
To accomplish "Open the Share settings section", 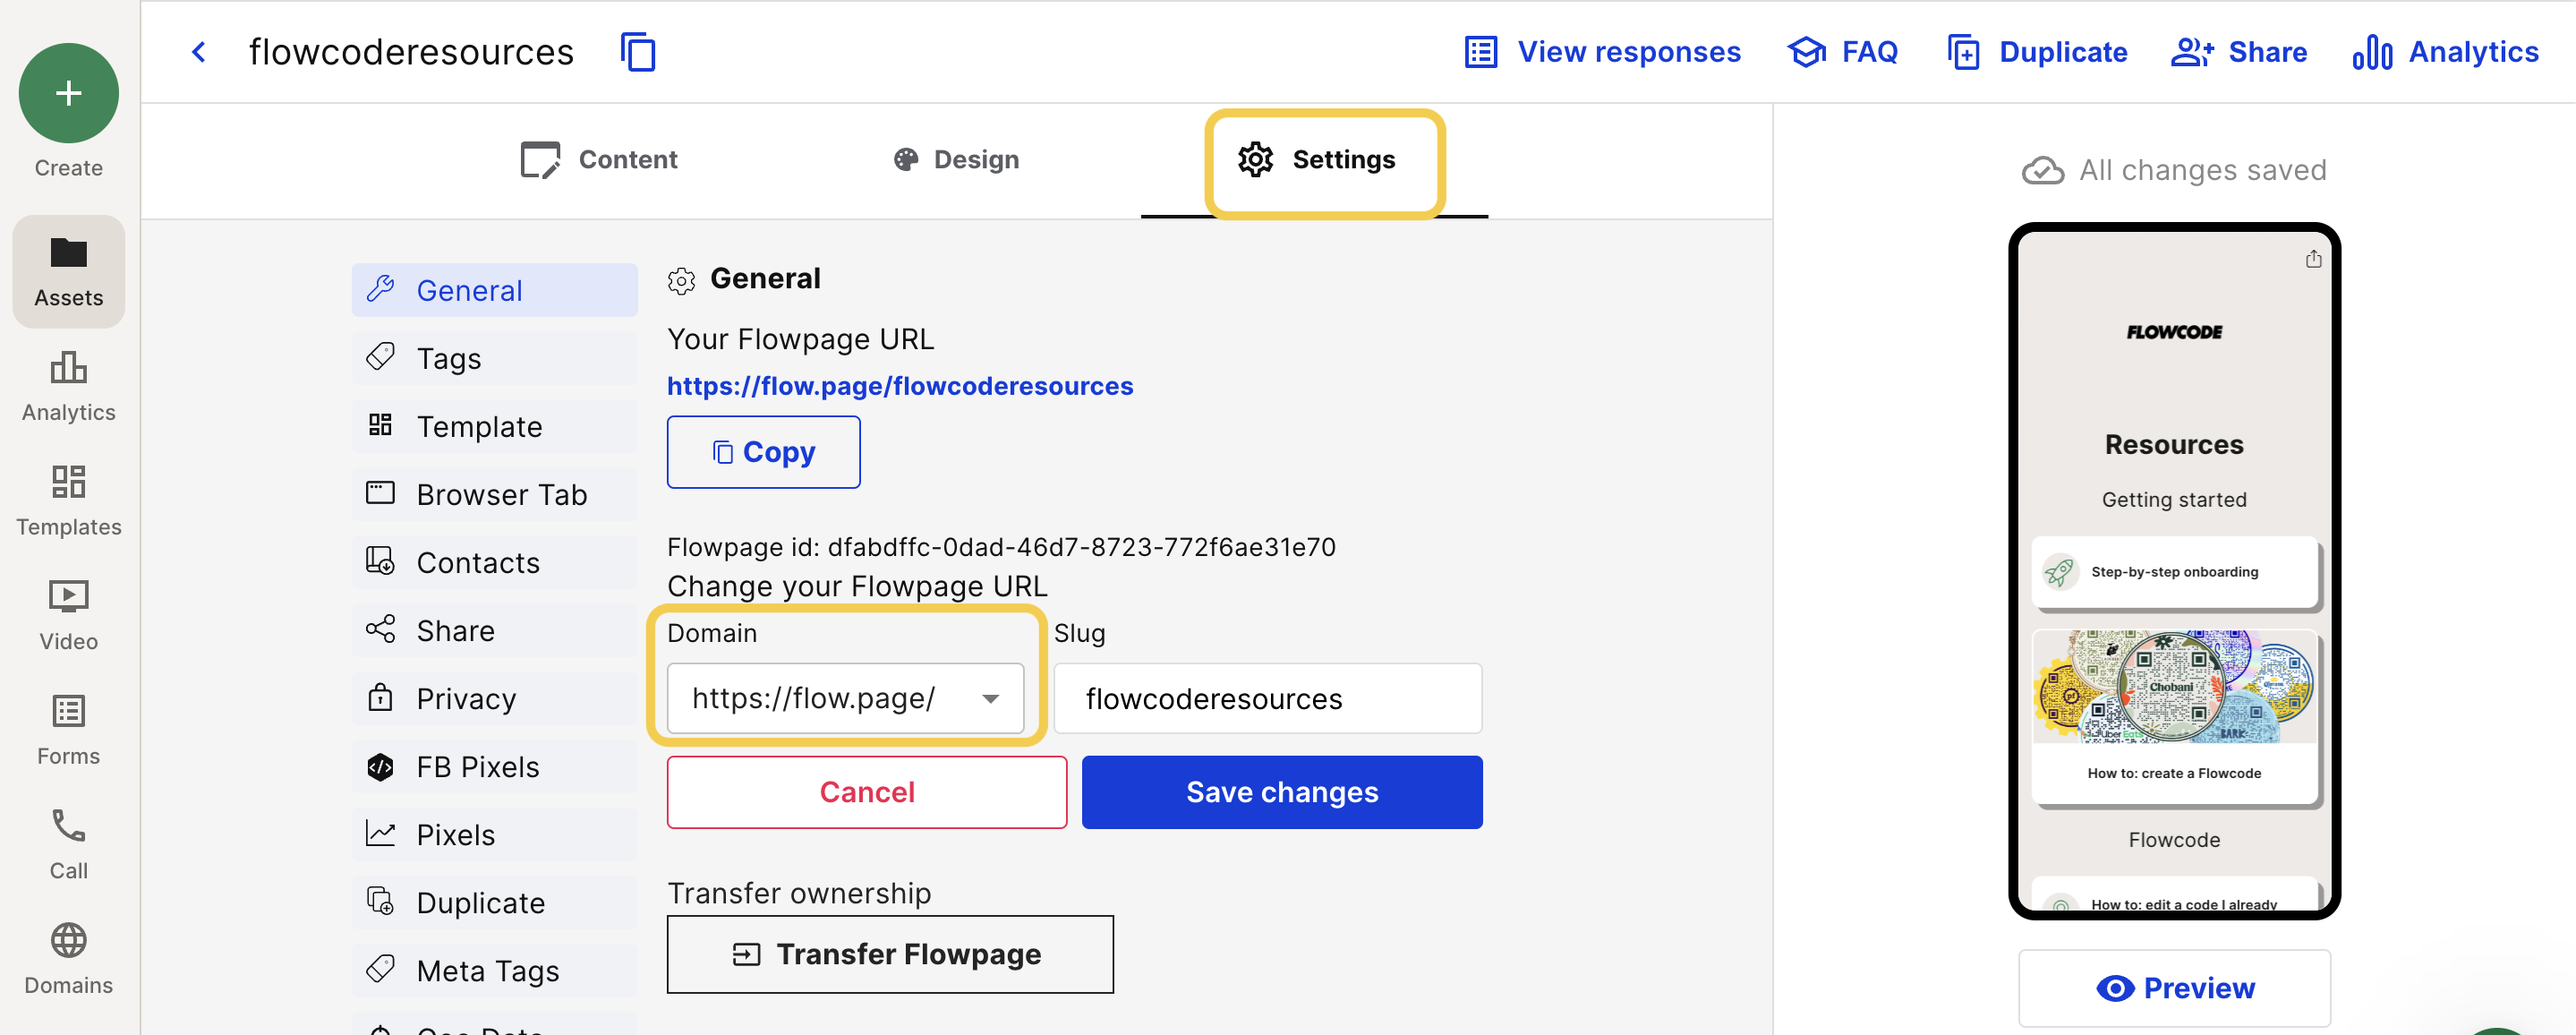I will pos(494,630).
